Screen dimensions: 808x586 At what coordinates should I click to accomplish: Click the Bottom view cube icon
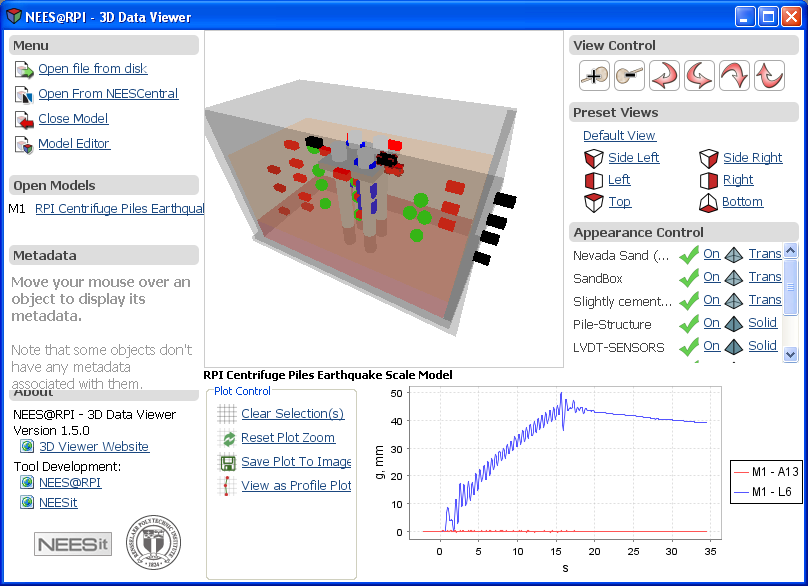(709, 203)
